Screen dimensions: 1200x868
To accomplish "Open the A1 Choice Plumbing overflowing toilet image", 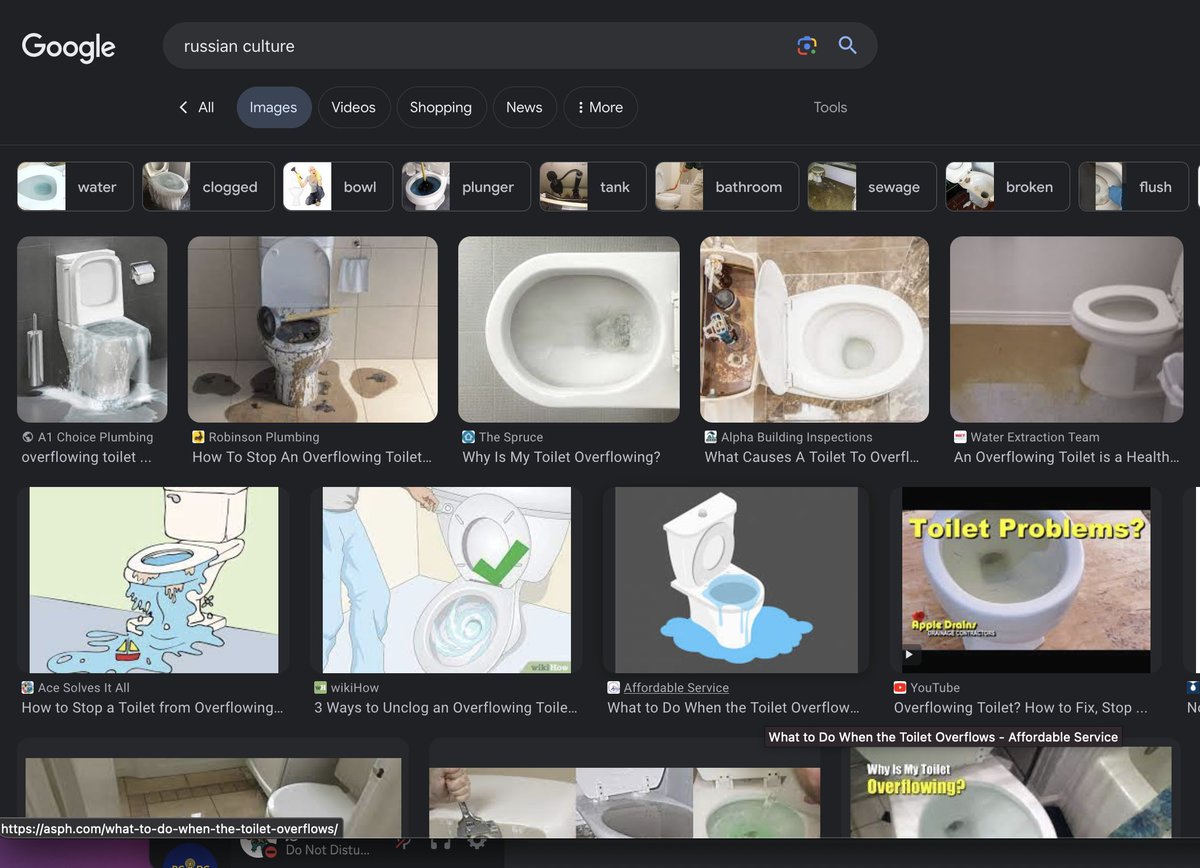I will 92,329.
